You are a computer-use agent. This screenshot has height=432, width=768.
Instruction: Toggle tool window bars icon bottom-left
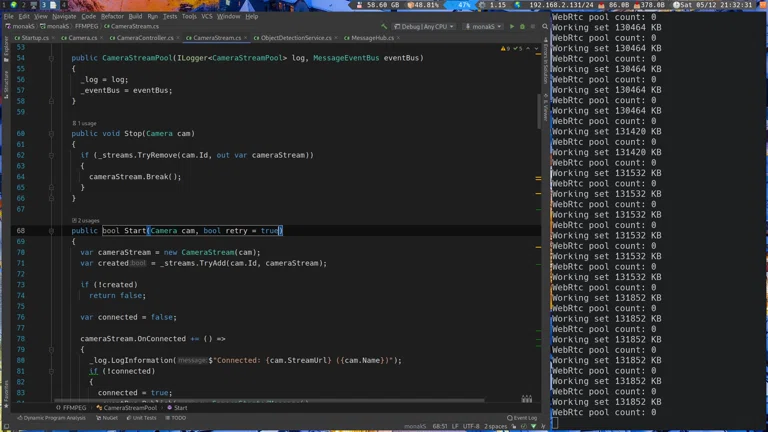(x=6, y=427)
